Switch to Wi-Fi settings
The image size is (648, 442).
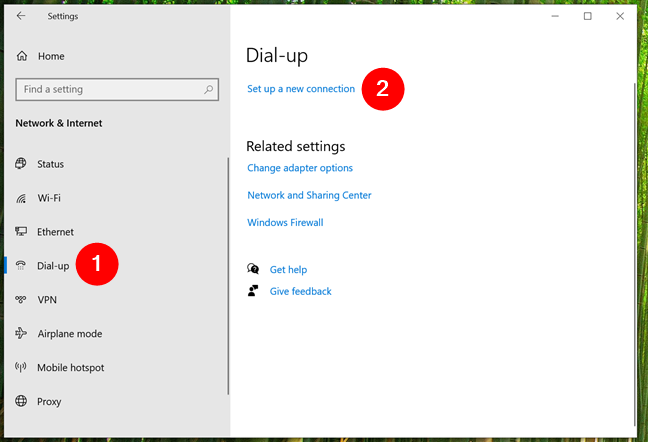(x=49, y=198)
